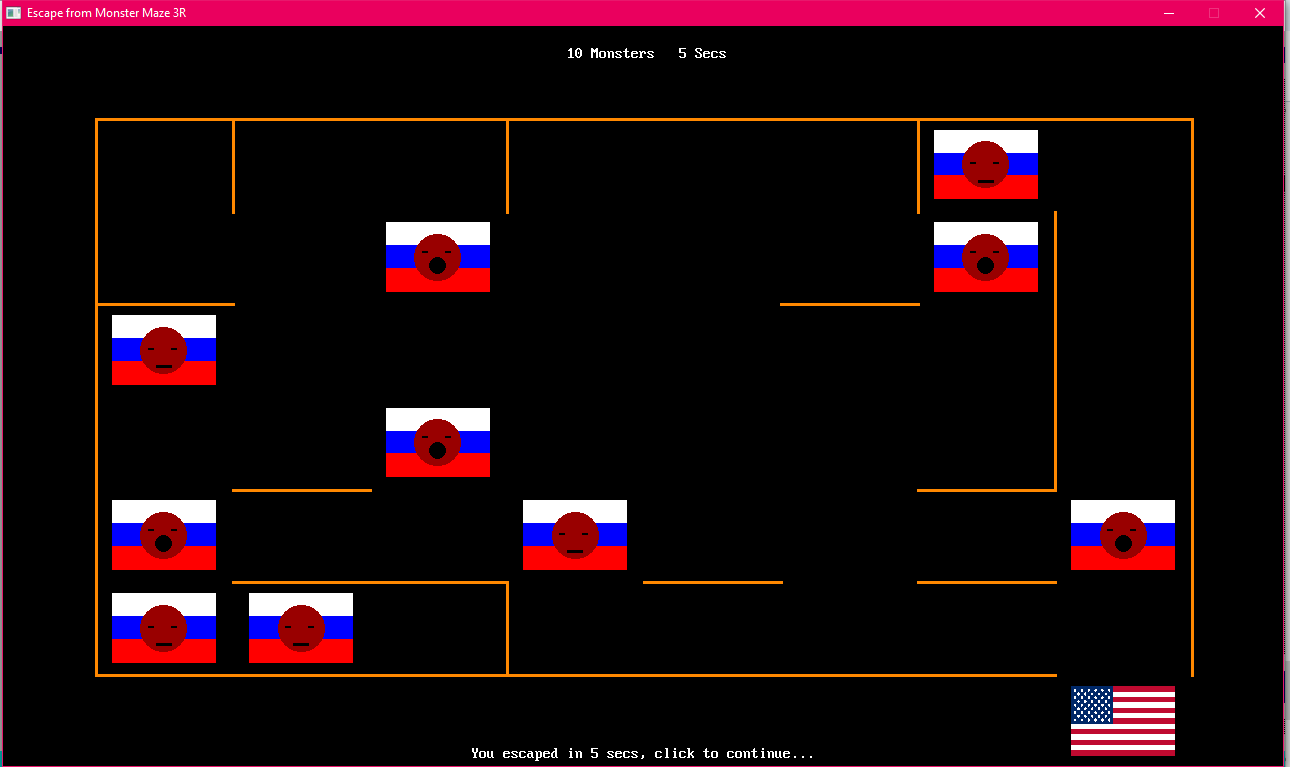The image size is (1290, 767).
Task: Click the closed-mouth monster in the maze center
Action: tap(574, 535)
